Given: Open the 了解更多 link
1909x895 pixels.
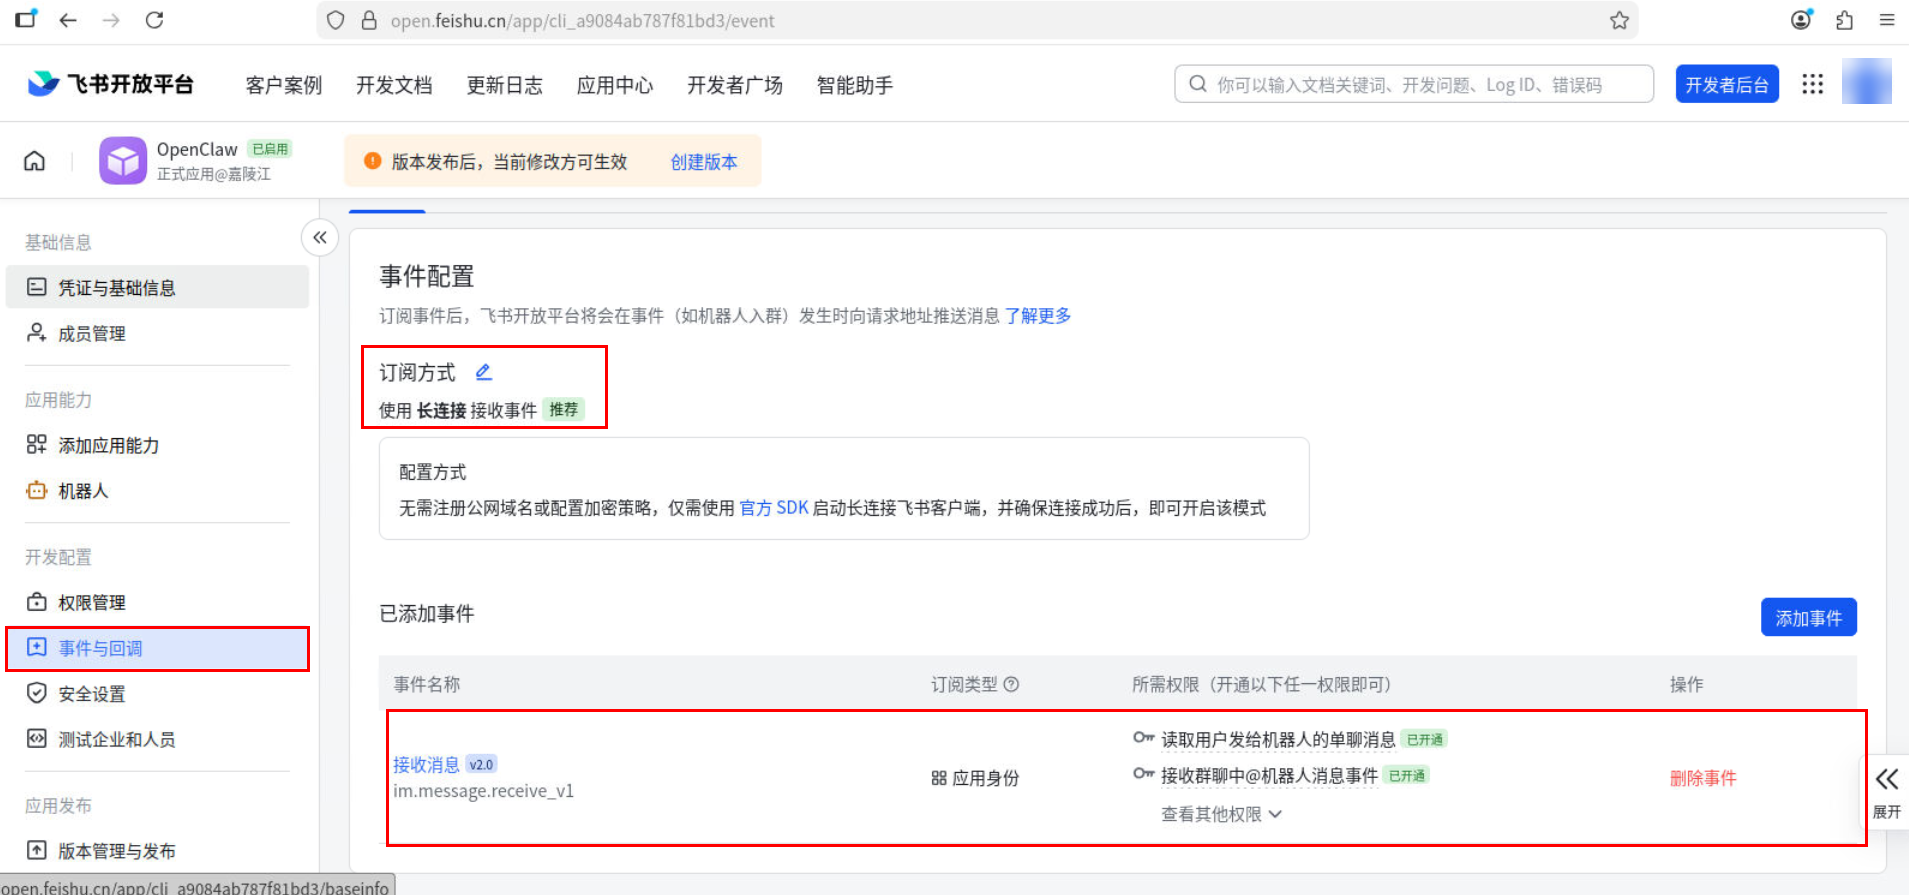Looking at the screenshot, I should coord(1038,316).
